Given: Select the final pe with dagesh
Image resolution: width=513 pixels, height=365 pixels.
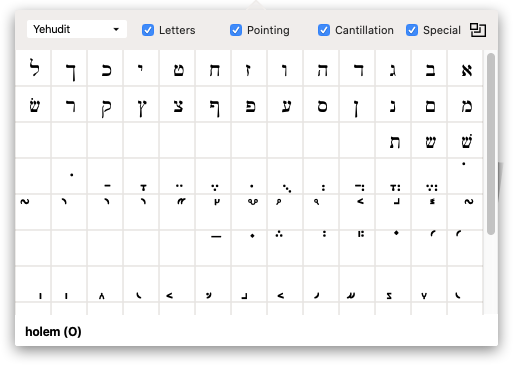Looking at the screenshot, I should (x=214, y=104).
